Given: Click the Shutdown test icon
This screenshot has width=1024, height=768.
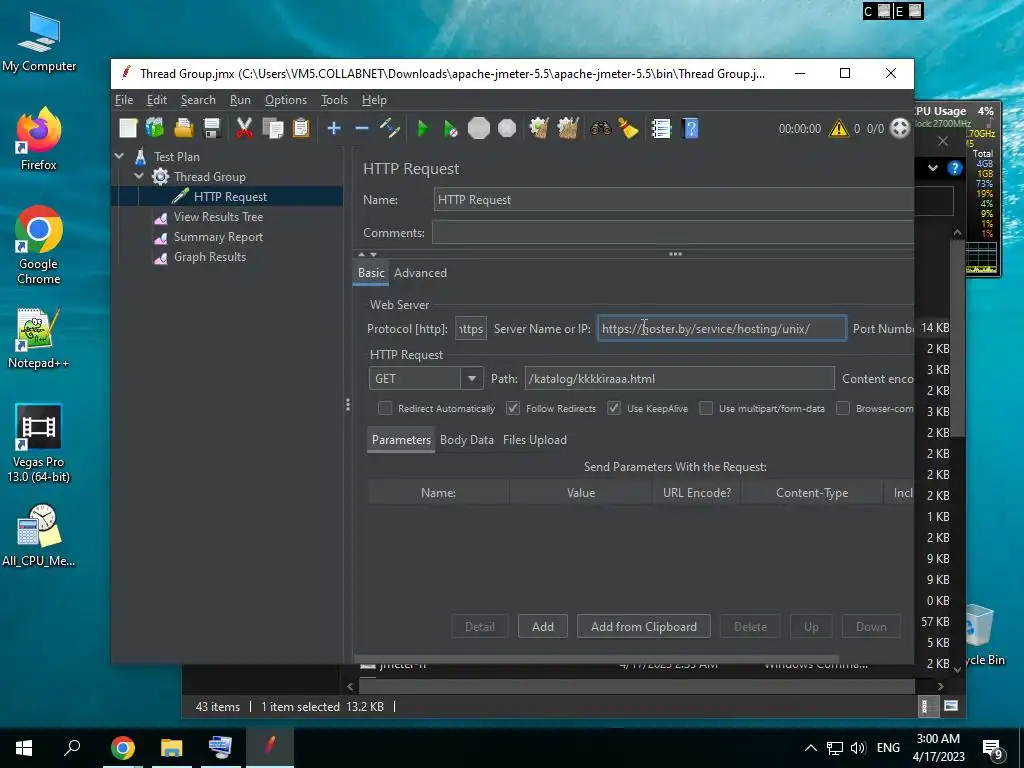Looking at the screenshot, I should click(x=507, y=128).
